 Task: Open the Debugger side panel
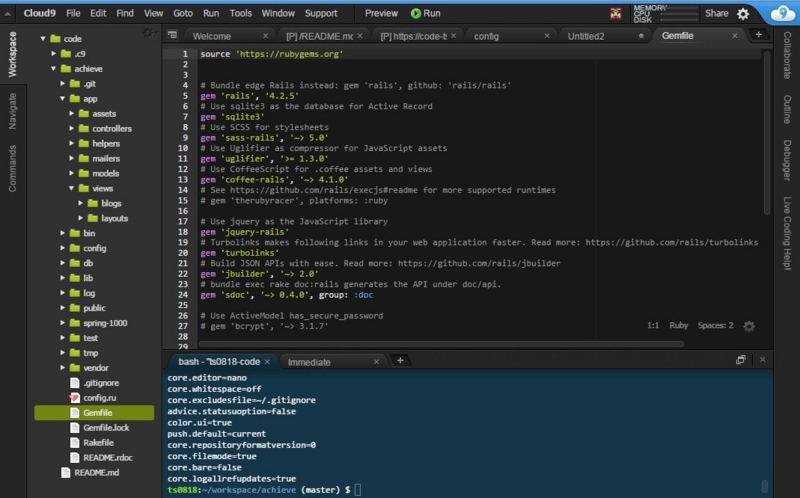coord(787,160)
